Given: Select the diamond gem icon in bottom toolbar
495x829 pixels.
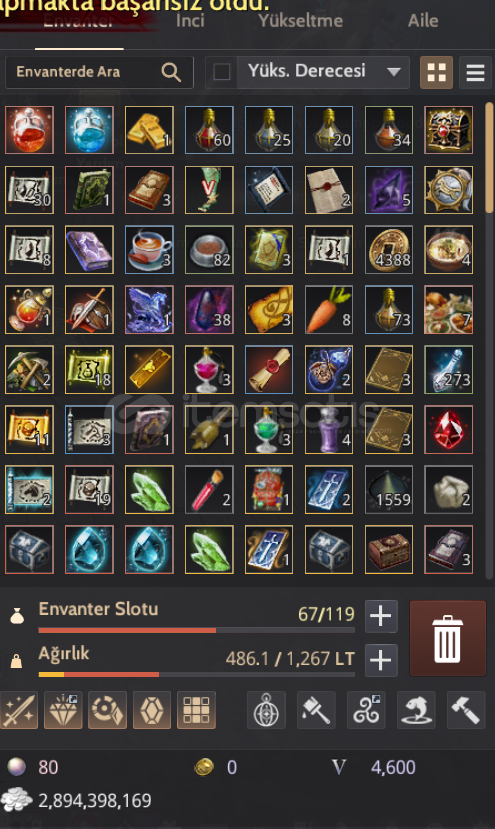Looking at the screenshot, I should [x=63, y=710].
